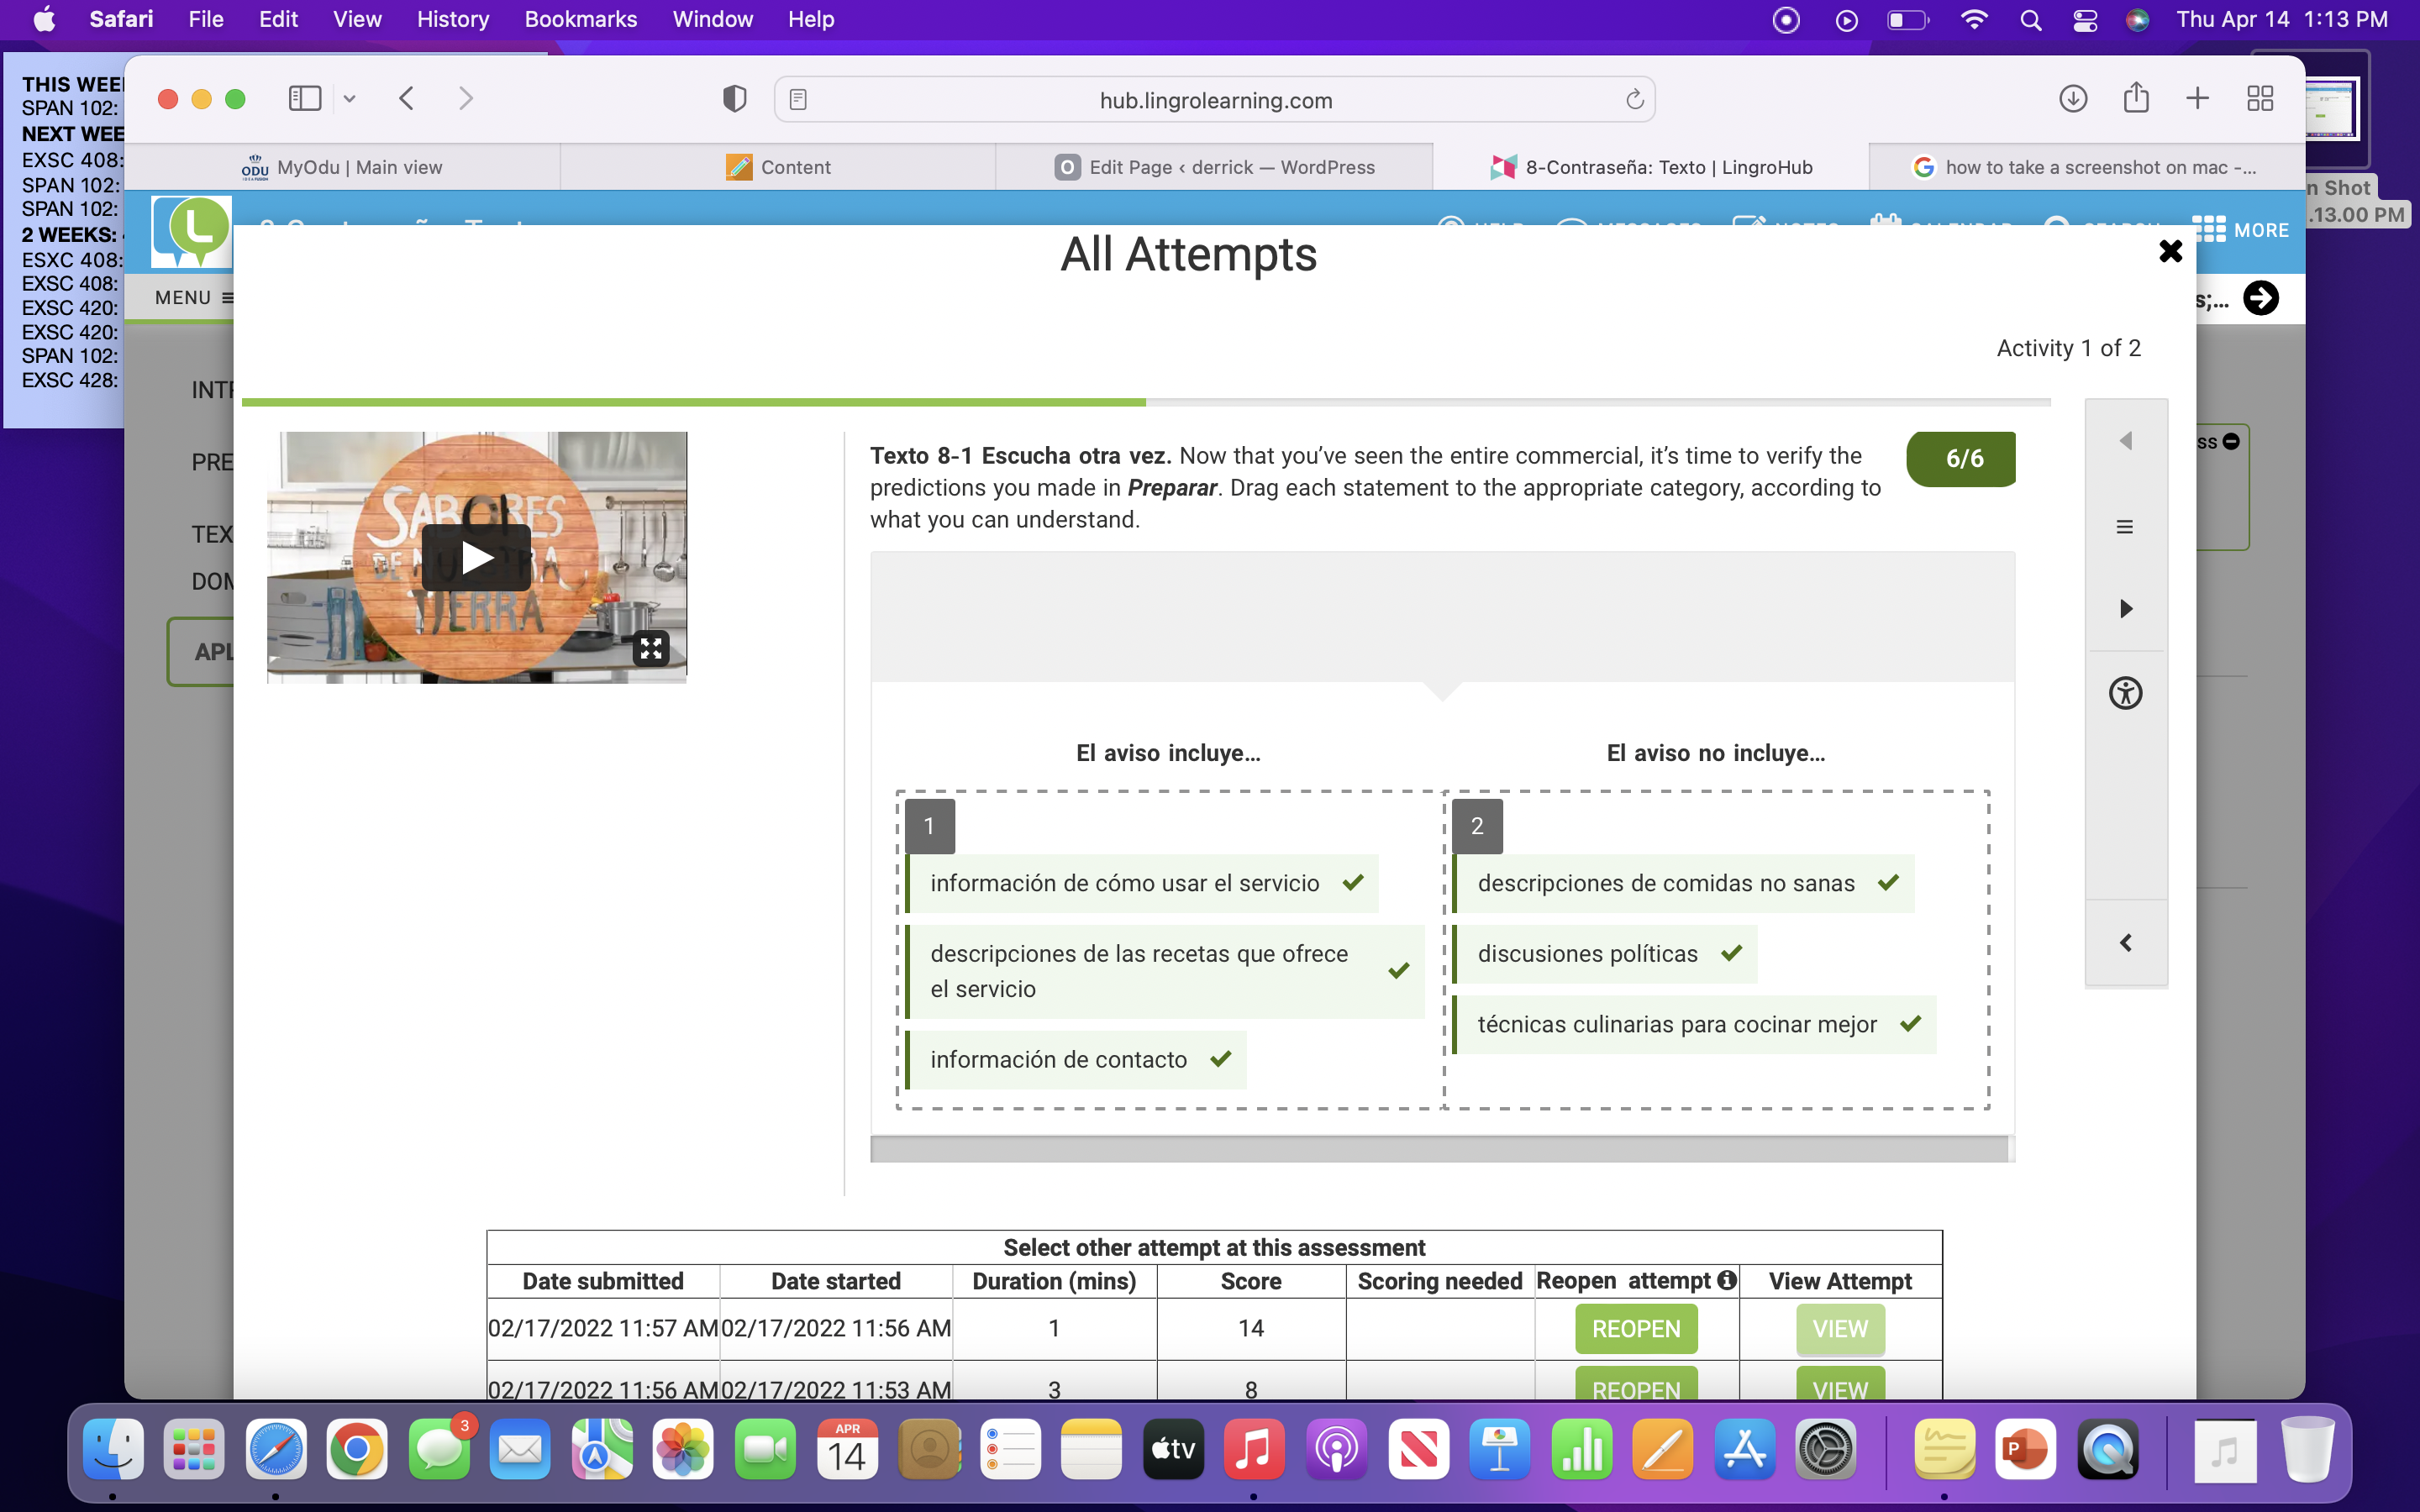Open a new Safari tab
Image resolution: width=2420 pixels, height=1512 pixels.
click(x=2197, y=98)
